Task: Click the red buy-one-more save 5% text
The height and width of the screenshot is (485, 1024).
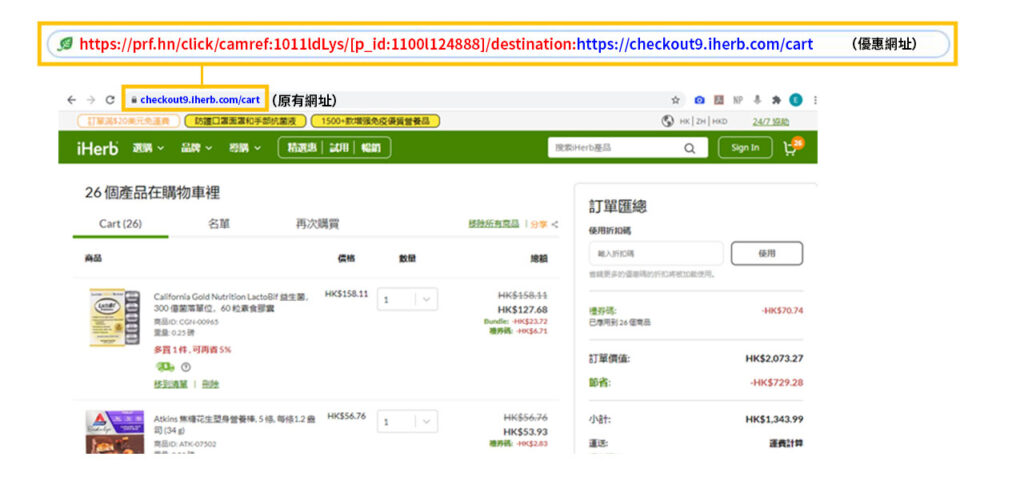Action: [x=192, y=350]
